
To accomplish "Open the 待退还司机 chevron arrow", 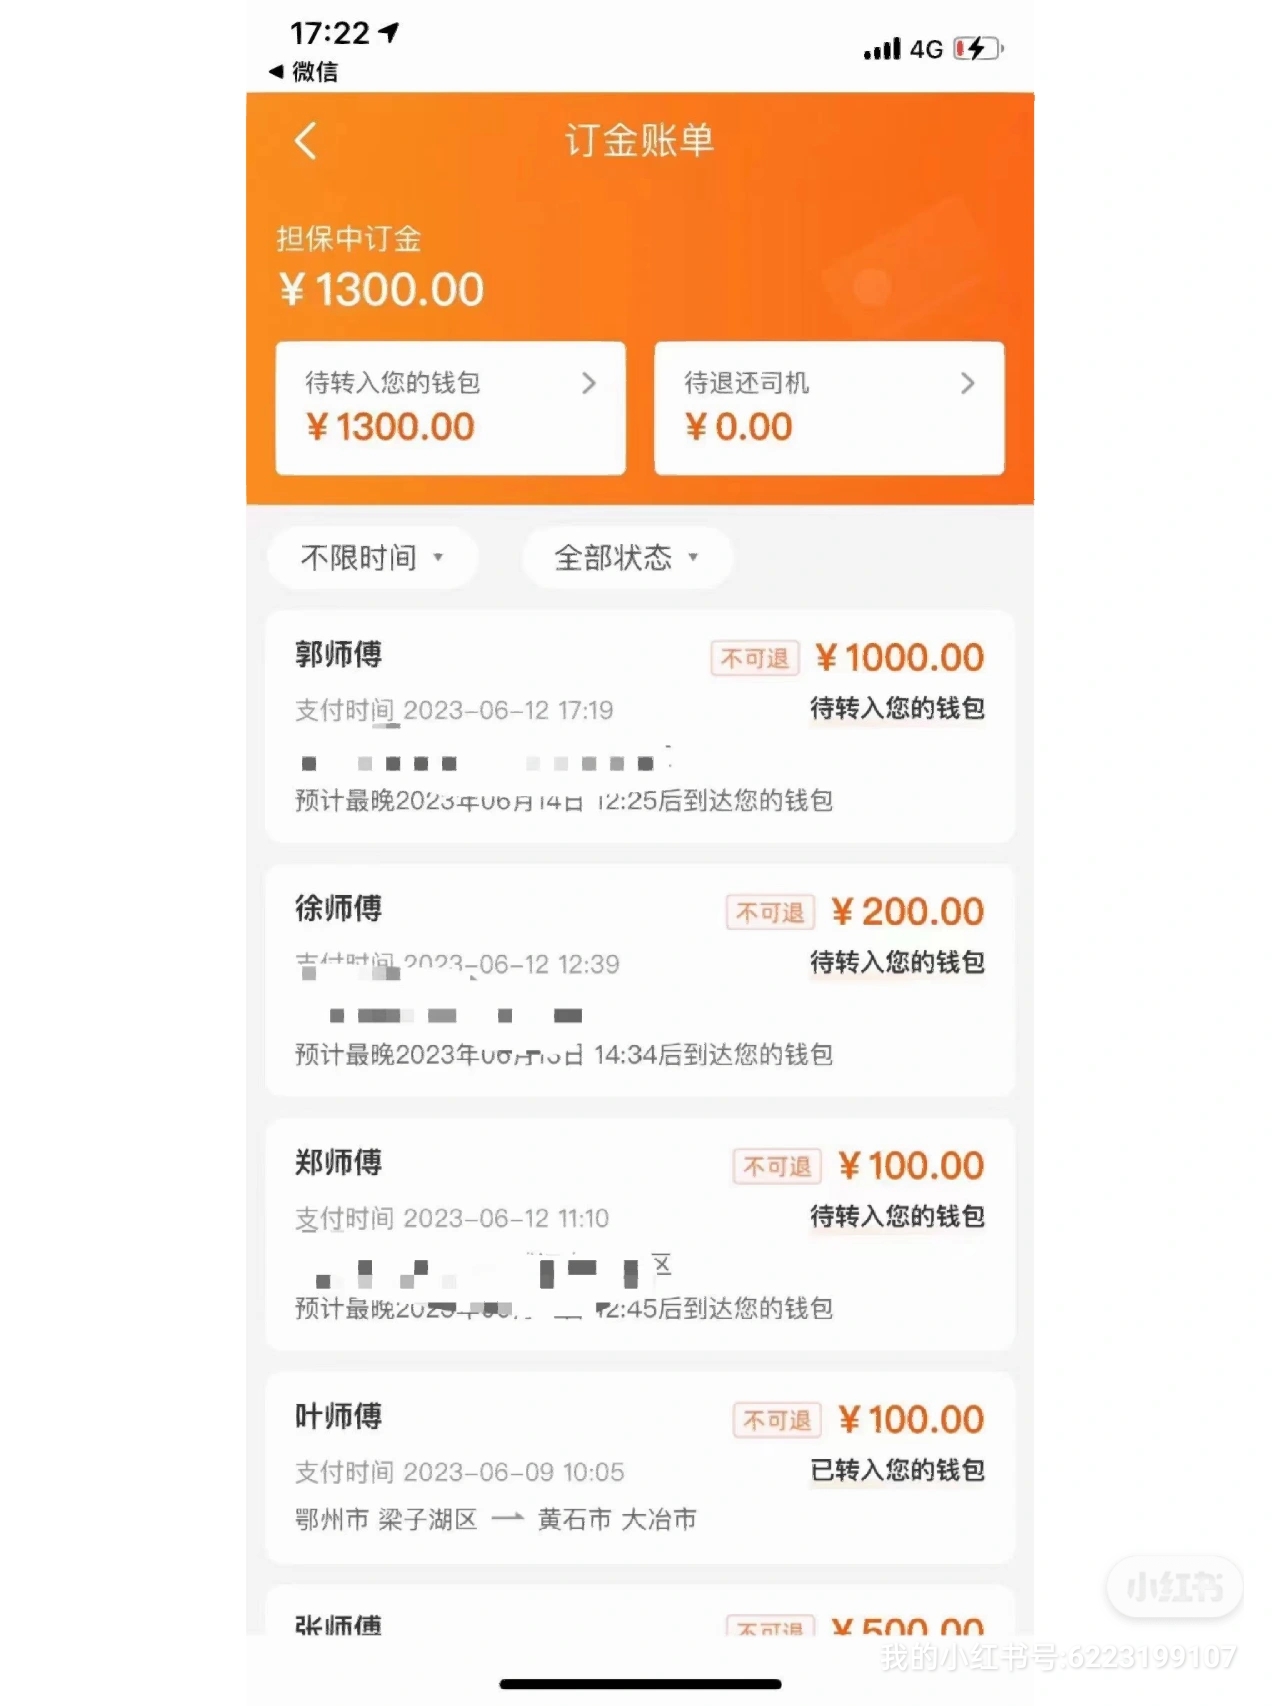I will (x=967, y=383).
